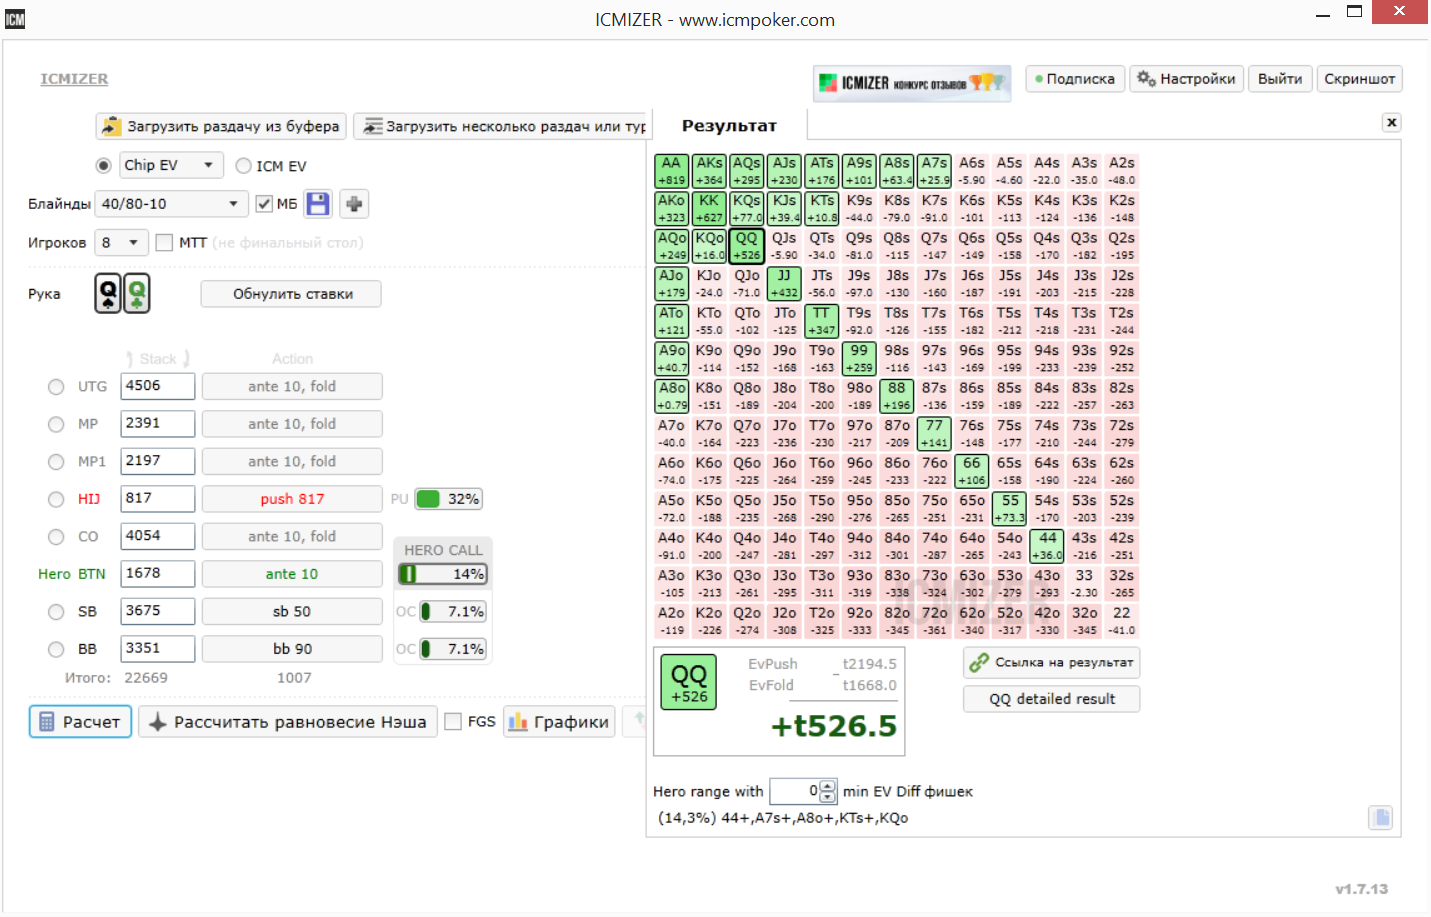Select the 22 cell in hand matrix
The image size is (1431, 917).
[x=1122, y=621]
